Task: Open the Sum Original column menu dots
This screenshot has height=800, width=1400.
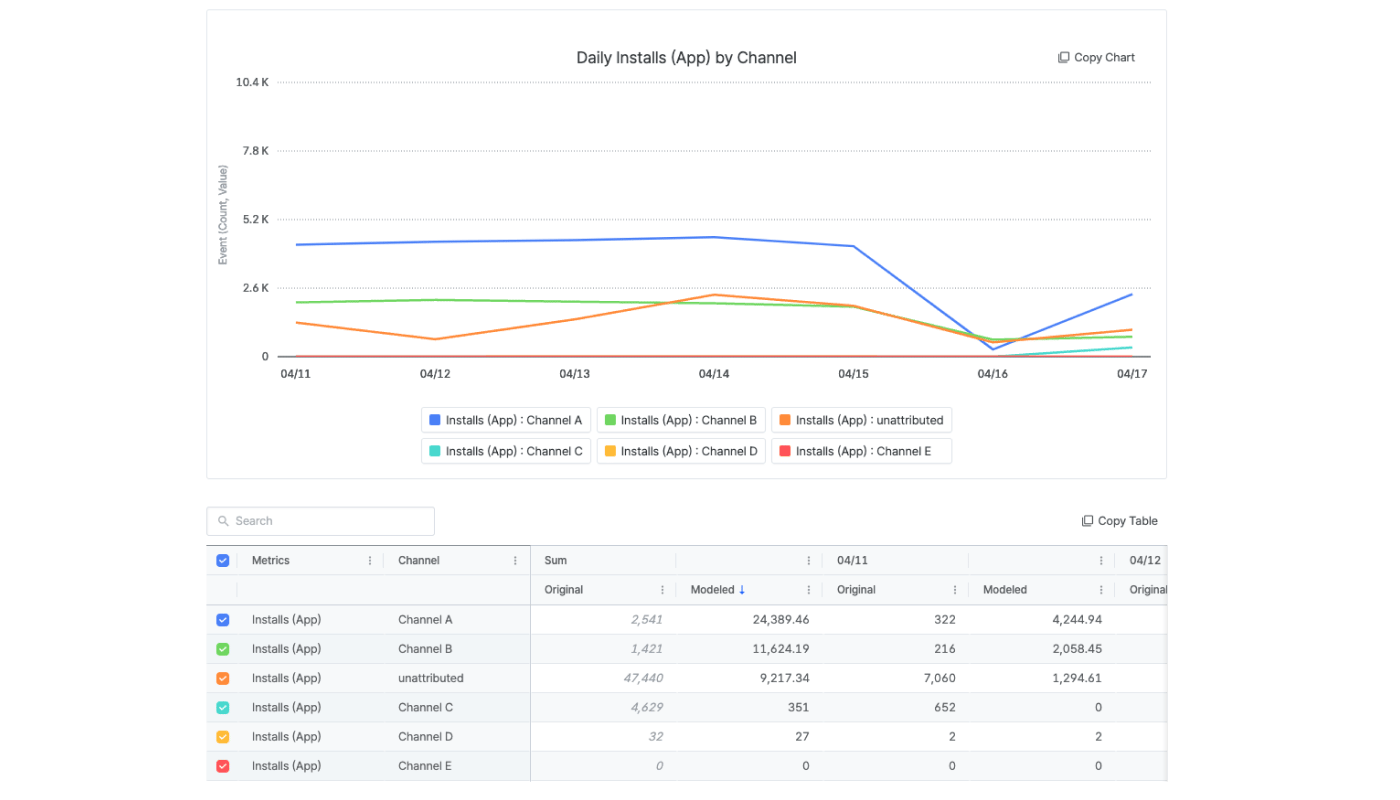Action: (662, 590)
